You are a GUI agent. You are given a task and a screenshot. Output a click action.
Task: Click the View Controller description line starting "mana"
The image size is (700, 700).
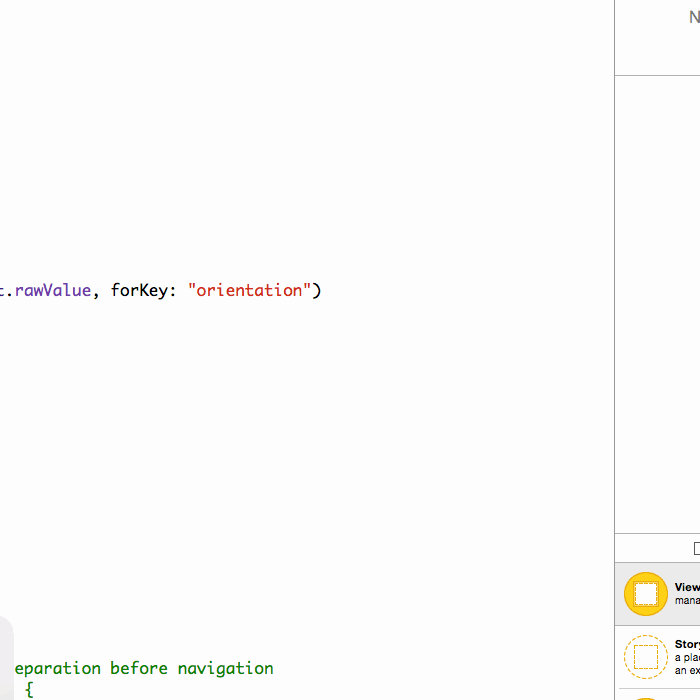tap(687, 601)
